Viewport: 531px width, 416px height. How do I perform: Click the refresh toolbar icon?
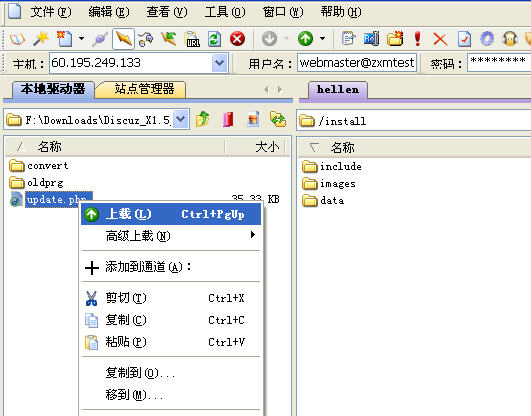point(215,39)
